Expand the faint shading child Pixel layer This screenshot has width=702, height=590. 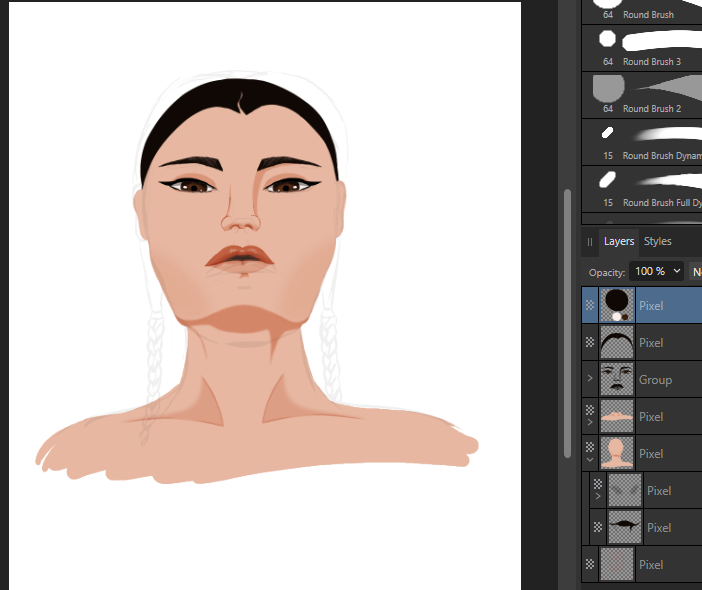point(598,496)
